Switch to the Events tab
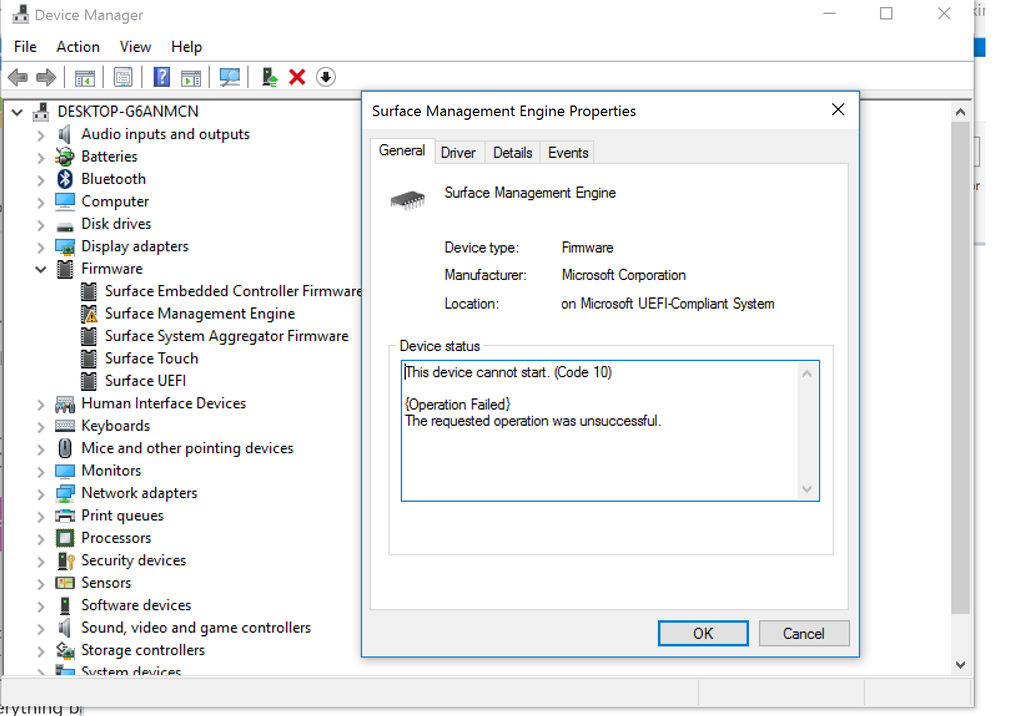Viewport: 1024px width, 716px height. click(568, 153)
